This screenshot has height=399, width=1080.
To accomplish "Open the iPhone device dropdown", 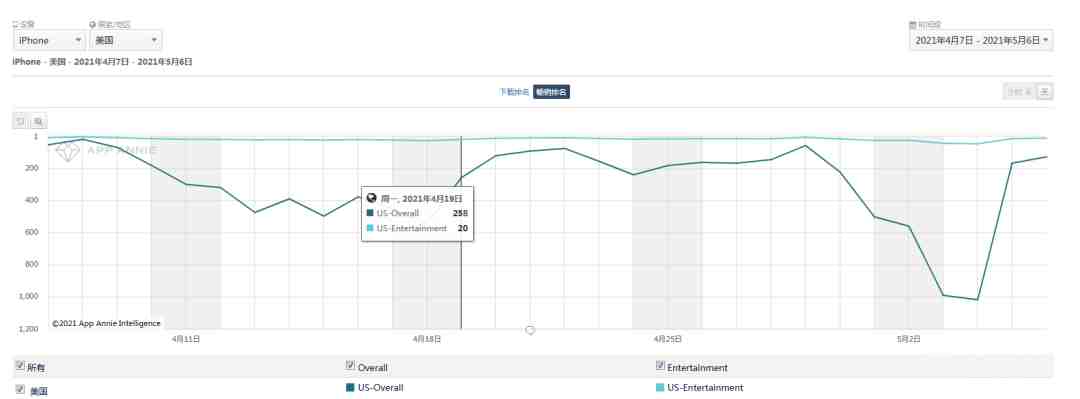I will (x=50, y=40).
